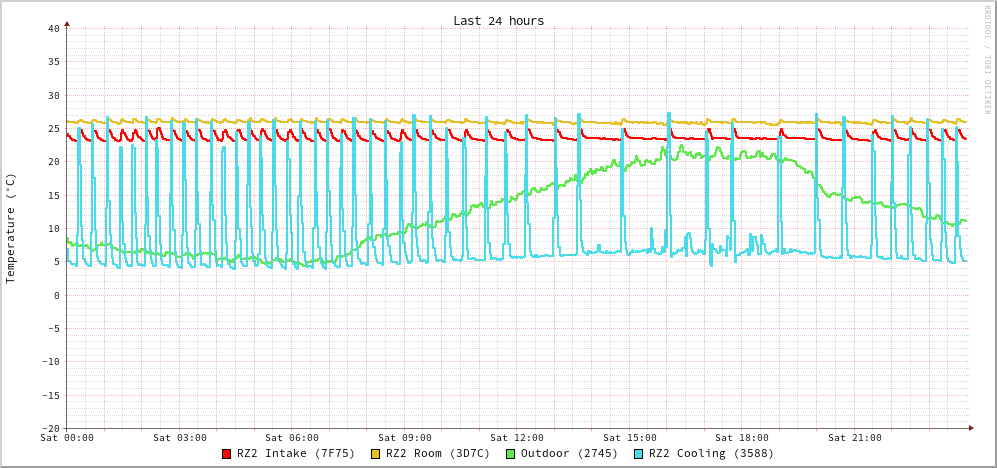Click the Sat 21:00 time axis label

point(855,438)
